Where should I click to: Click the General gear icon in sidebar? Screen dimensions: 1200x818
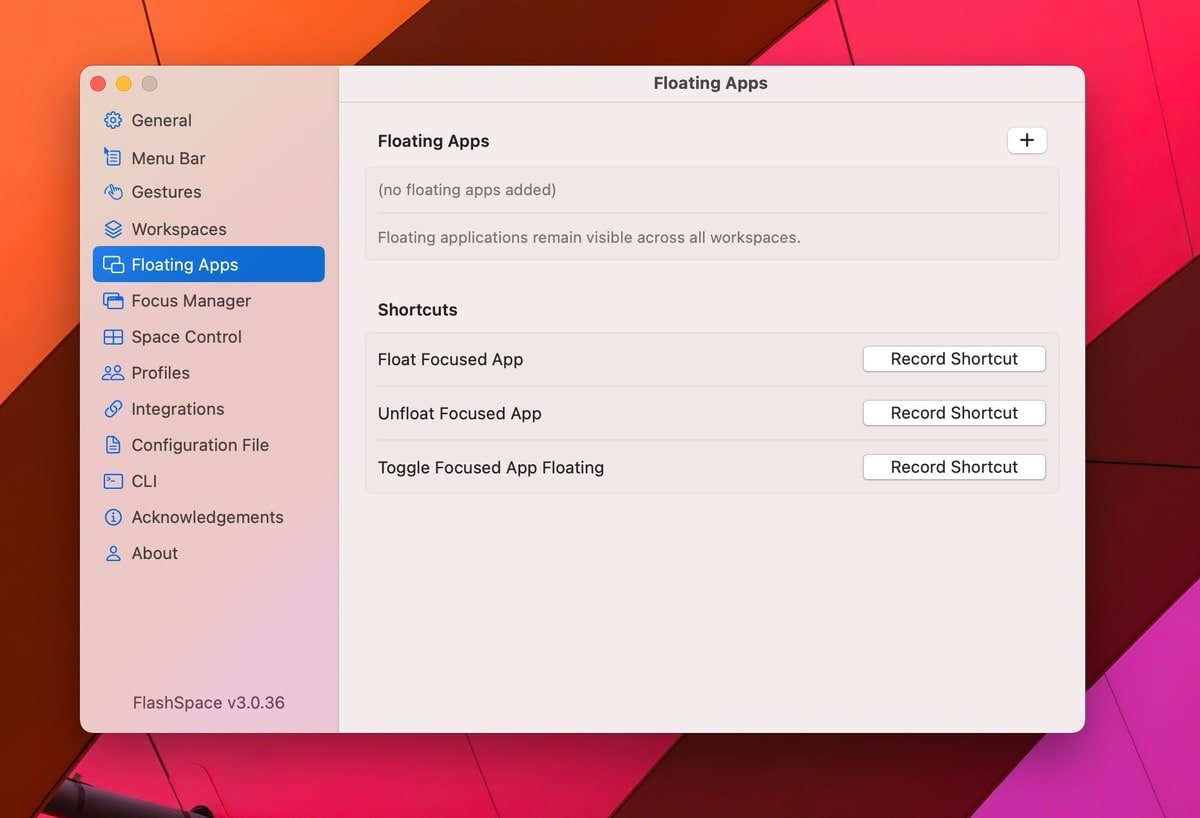[x=113, y=121]
